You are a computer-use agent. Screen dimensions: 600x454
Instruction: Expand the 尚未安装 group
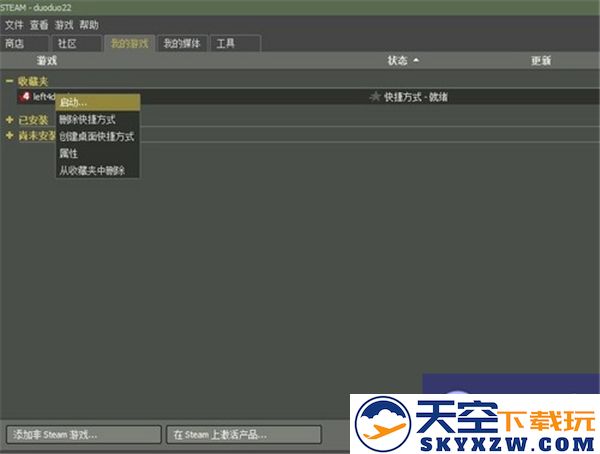tap(10, 136)
